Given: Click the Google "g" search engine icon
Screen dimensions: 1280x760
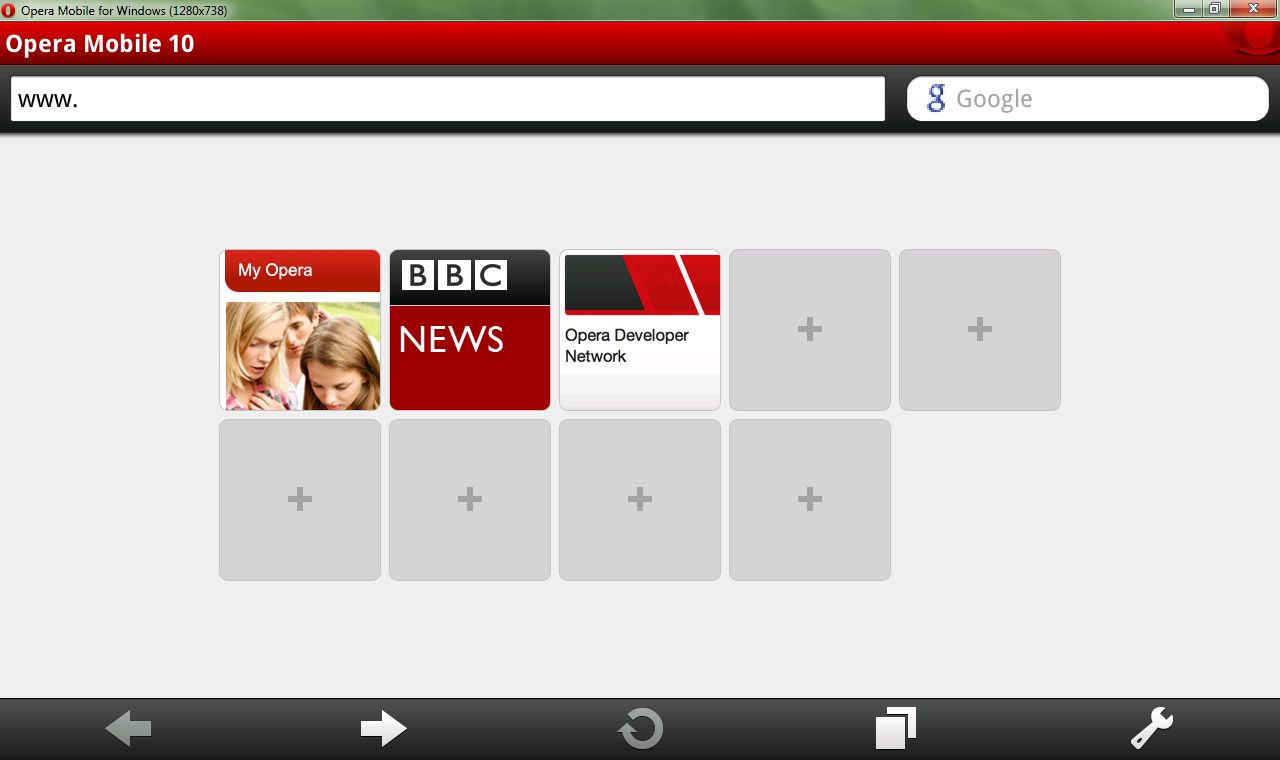Looking at the screenshot, I should [x=936, y=98].
